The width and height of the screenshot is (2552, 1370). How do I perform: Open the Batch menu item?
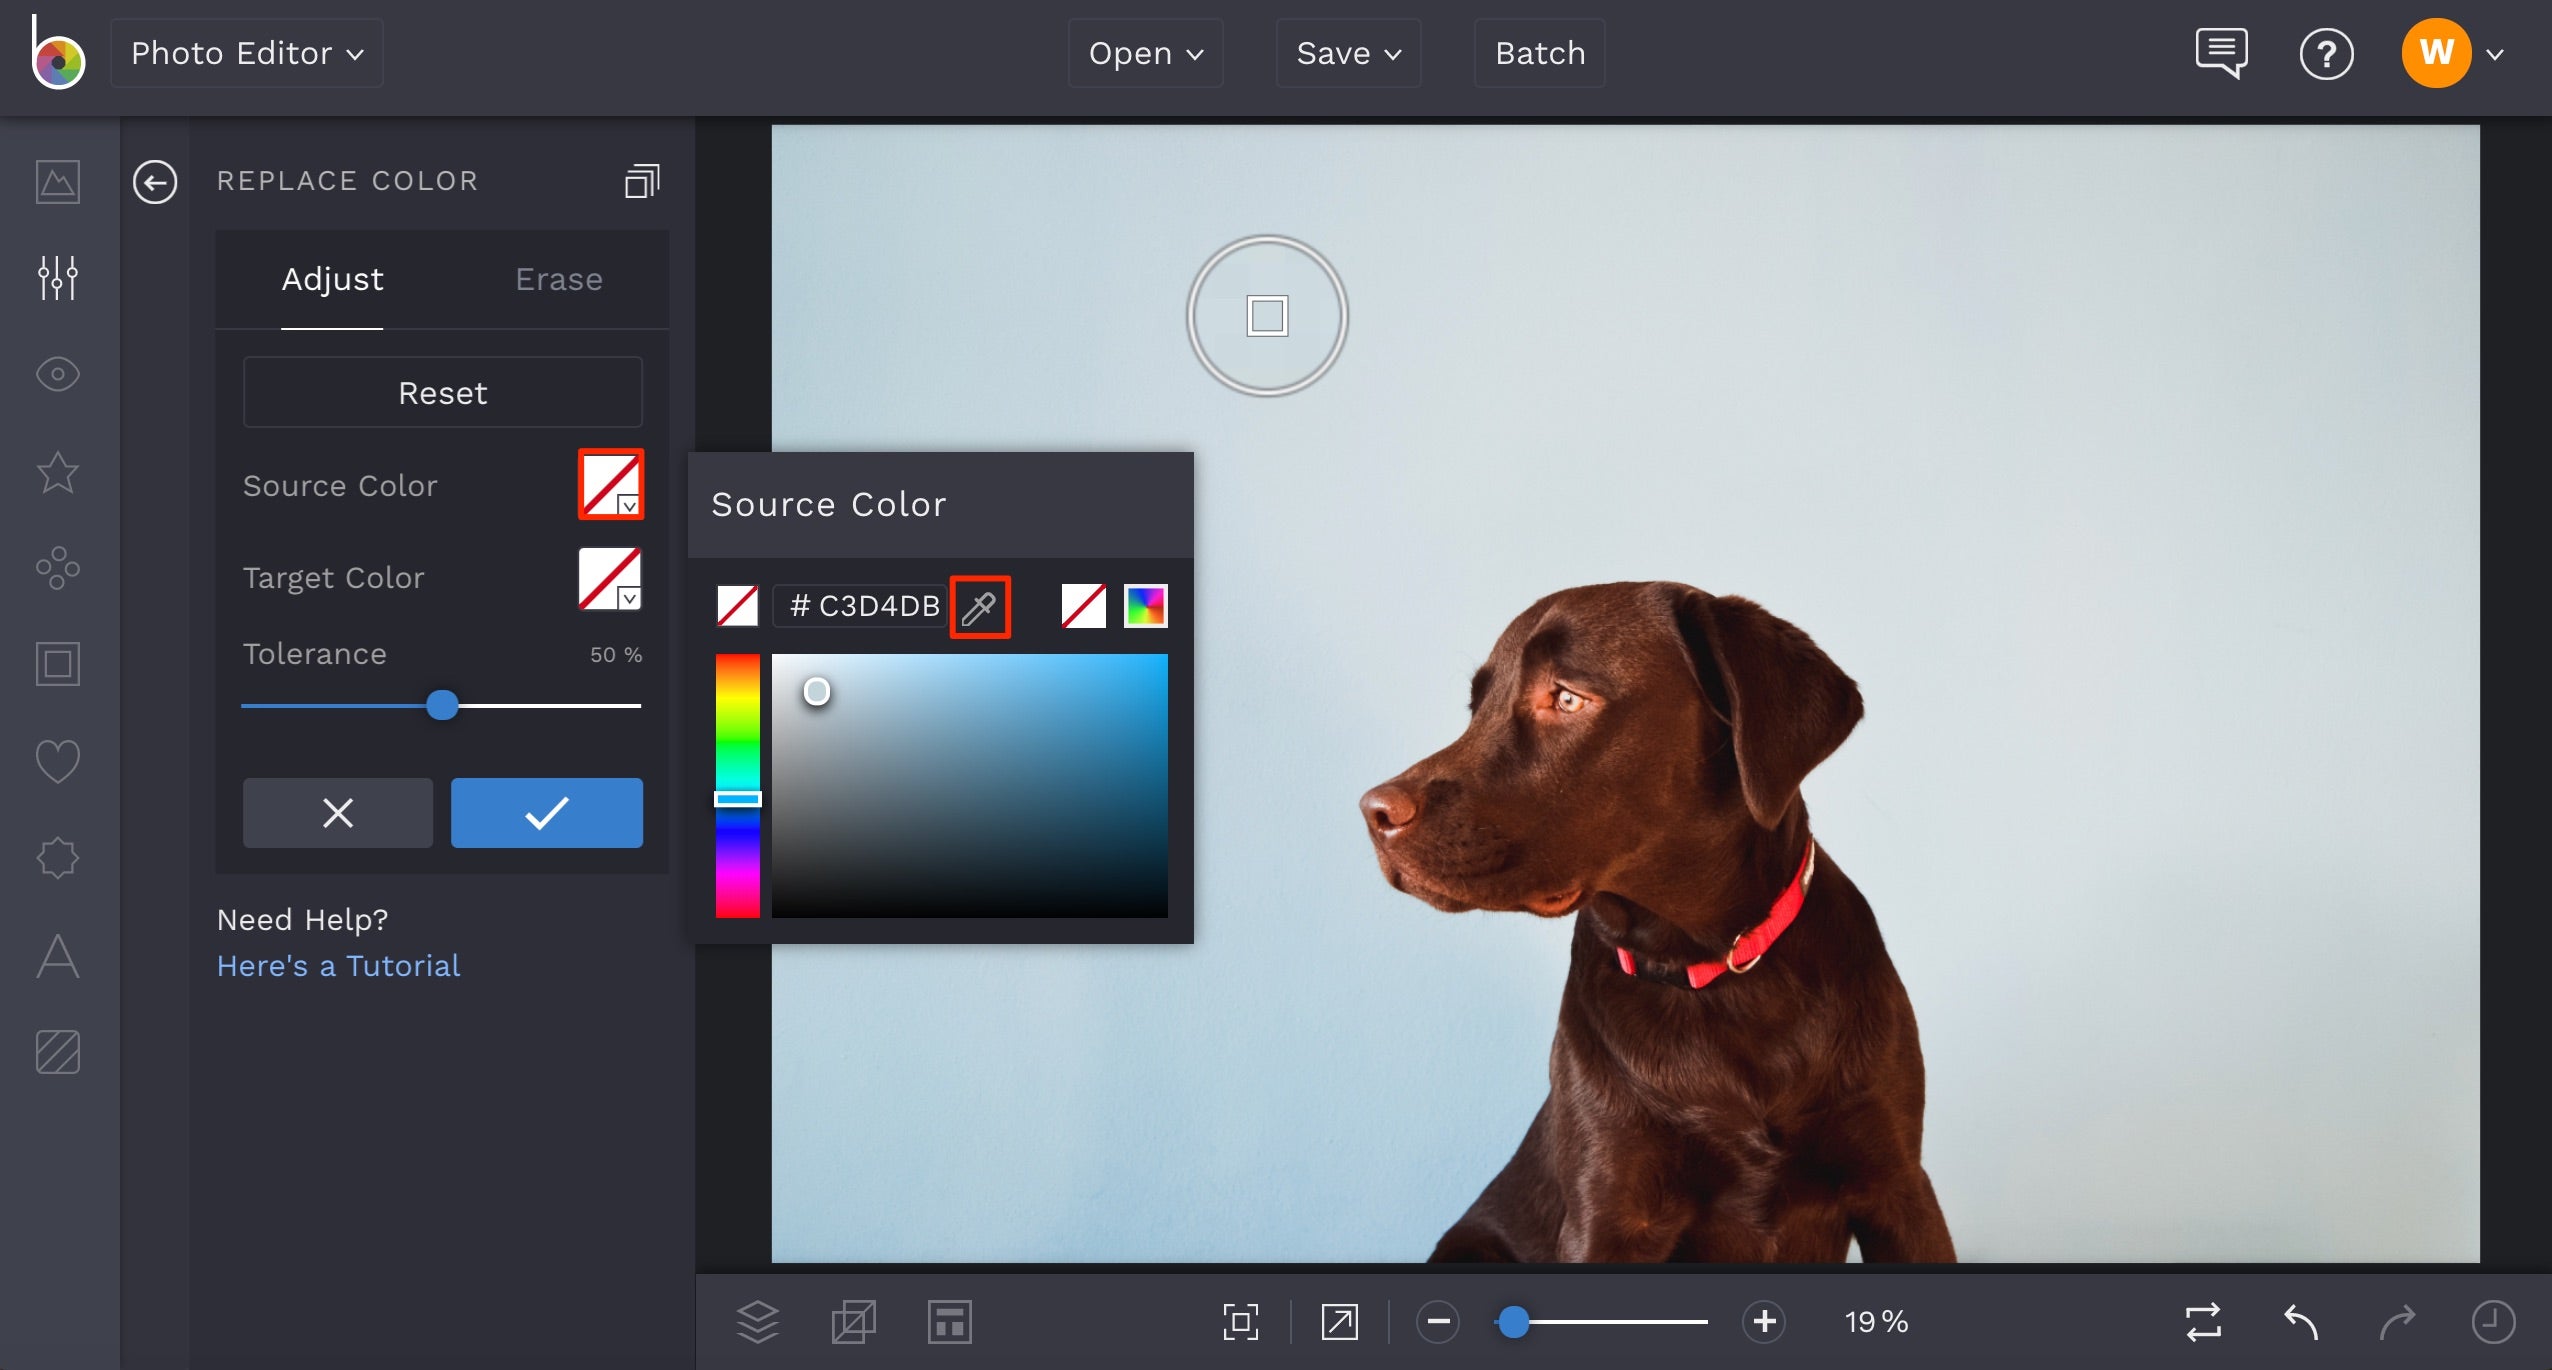[x=1538, y=52]
